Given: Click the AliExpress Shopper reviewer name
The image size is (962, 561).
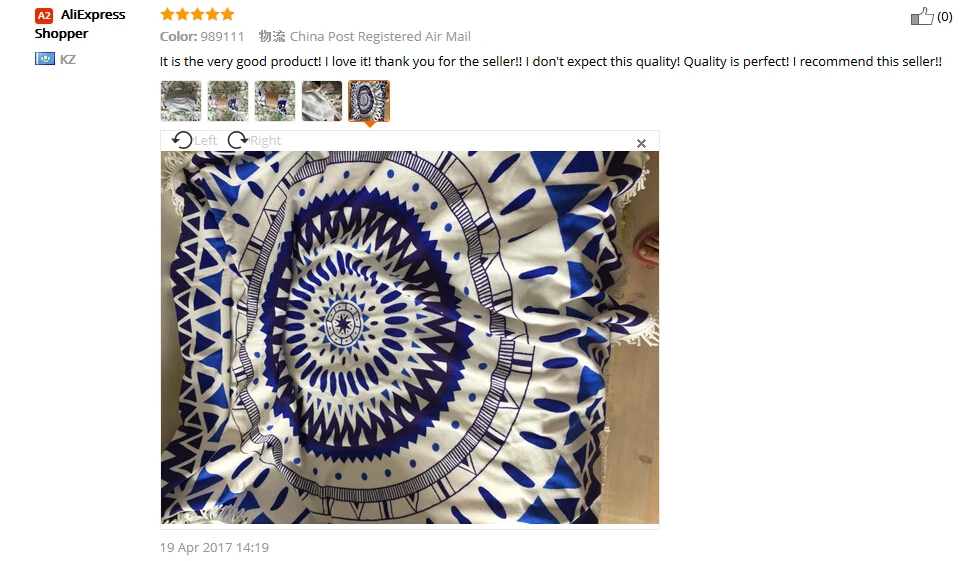Looking at the screenshot, I should tap(80, 24).
